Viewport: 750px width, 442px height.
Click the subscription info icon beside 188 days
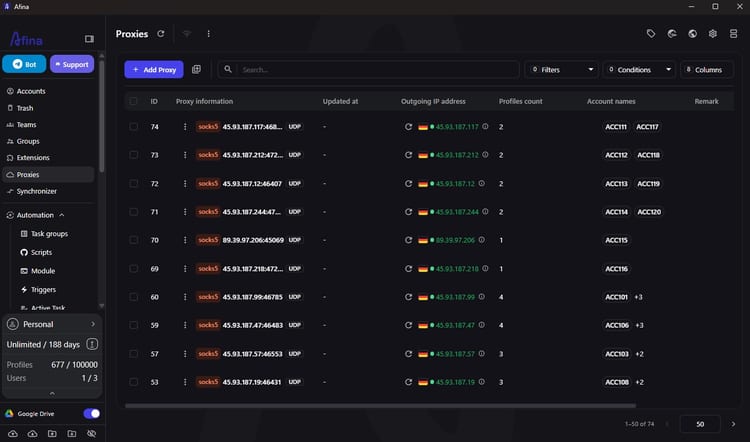[92, 344]
